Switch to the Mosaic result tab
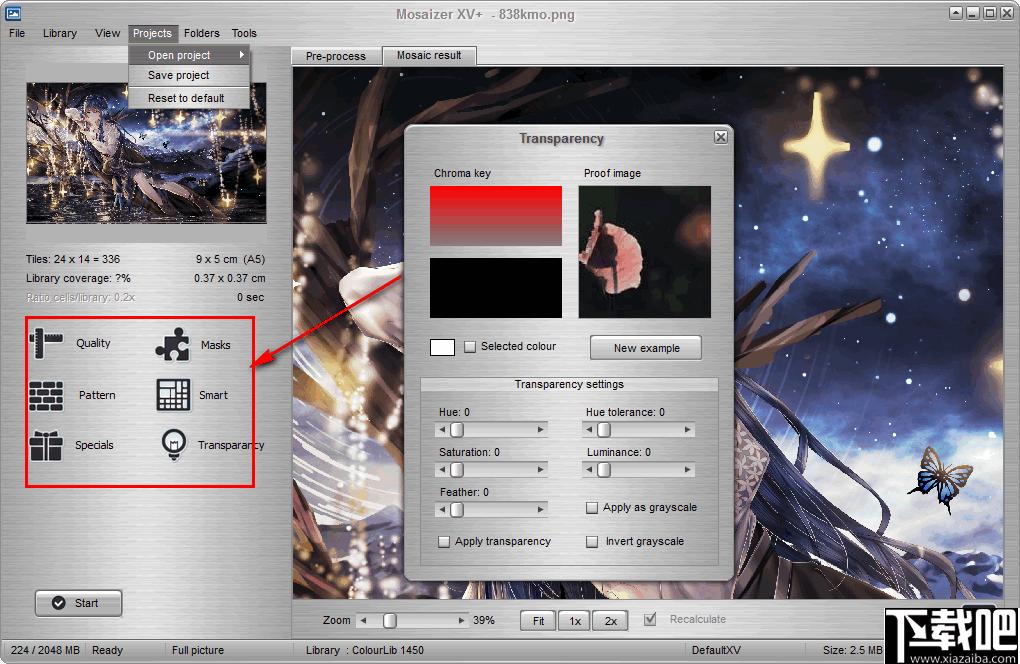 point(429,55)
